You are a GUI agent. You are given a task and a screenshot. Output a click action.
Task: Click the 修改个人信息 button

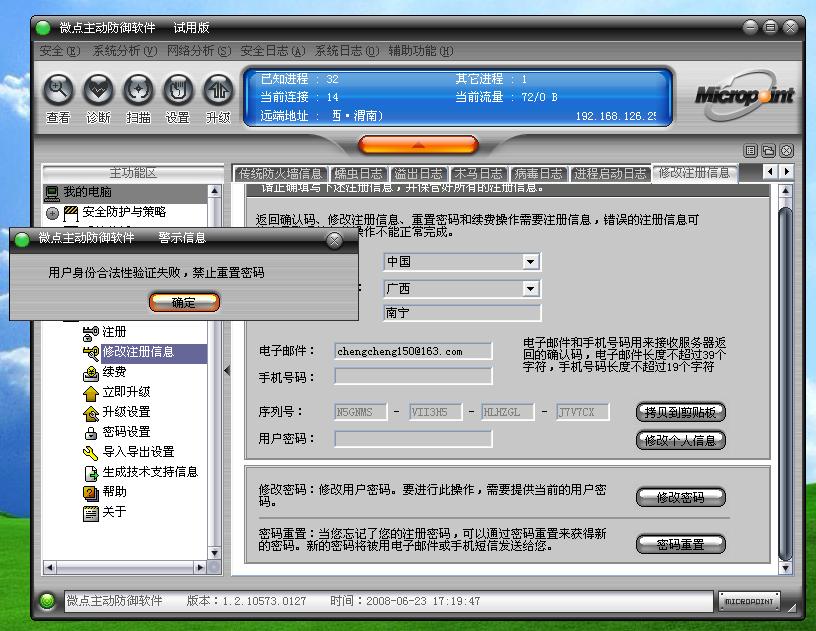(x=680, y=441)
